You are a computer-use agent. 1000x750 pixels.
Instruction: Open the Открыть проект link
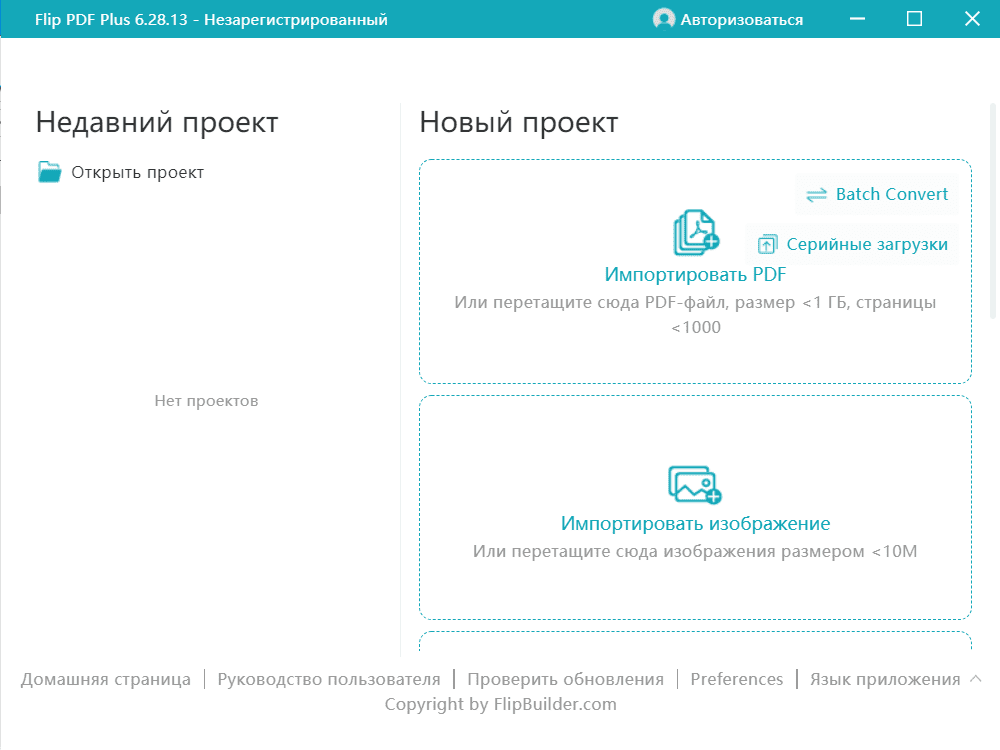pos(137,173)
